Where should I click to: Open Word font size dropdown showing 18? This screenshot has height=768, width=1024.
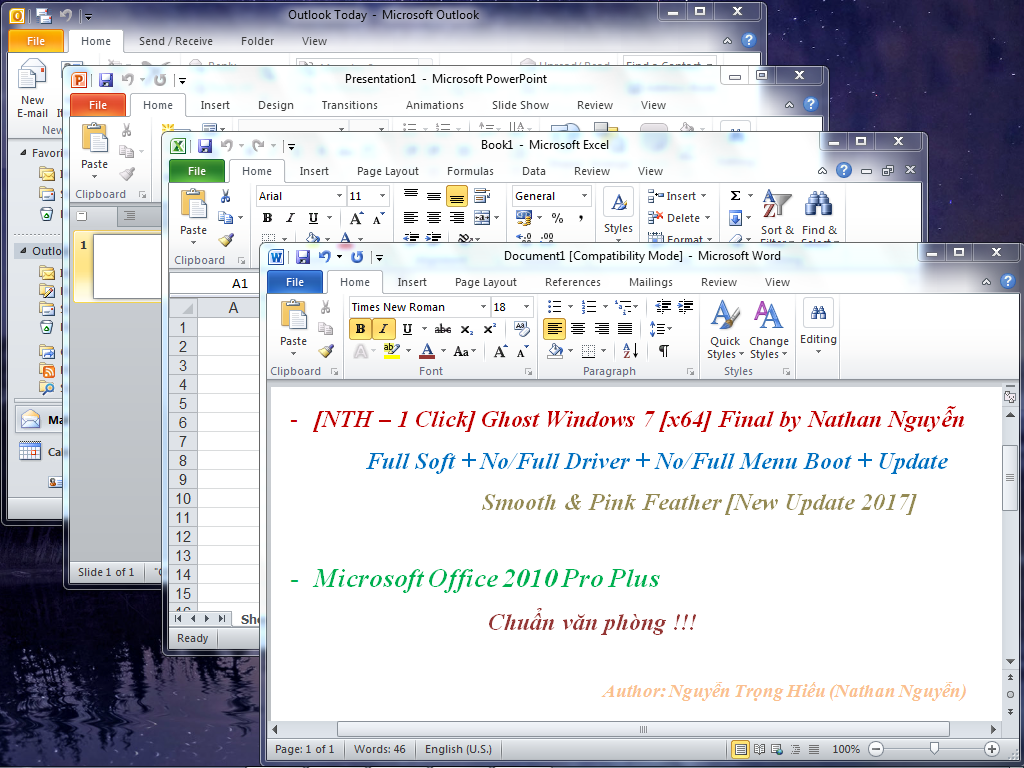tap(526, 307)
